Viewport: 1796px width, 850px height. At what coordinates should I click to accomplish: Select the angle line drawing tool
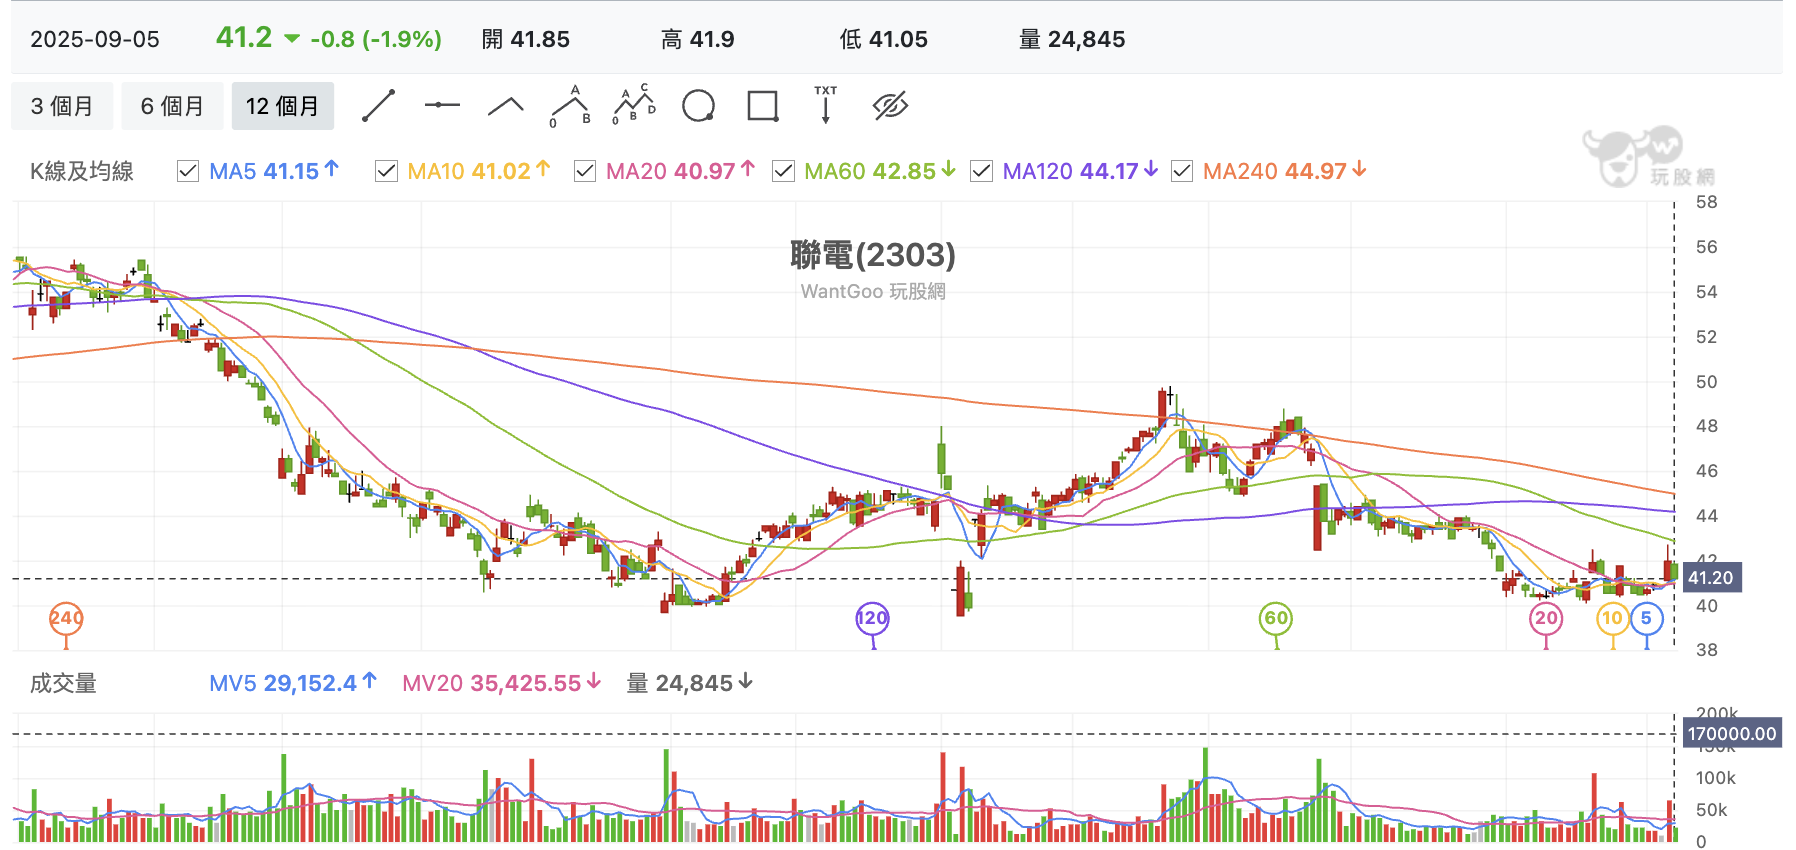(506, 106)
